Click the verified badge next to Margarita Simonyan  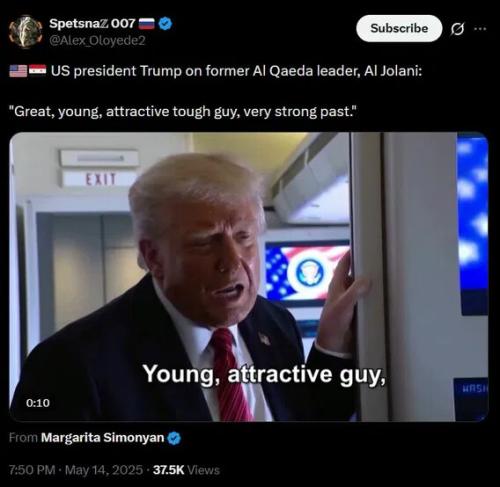(174, 438)
